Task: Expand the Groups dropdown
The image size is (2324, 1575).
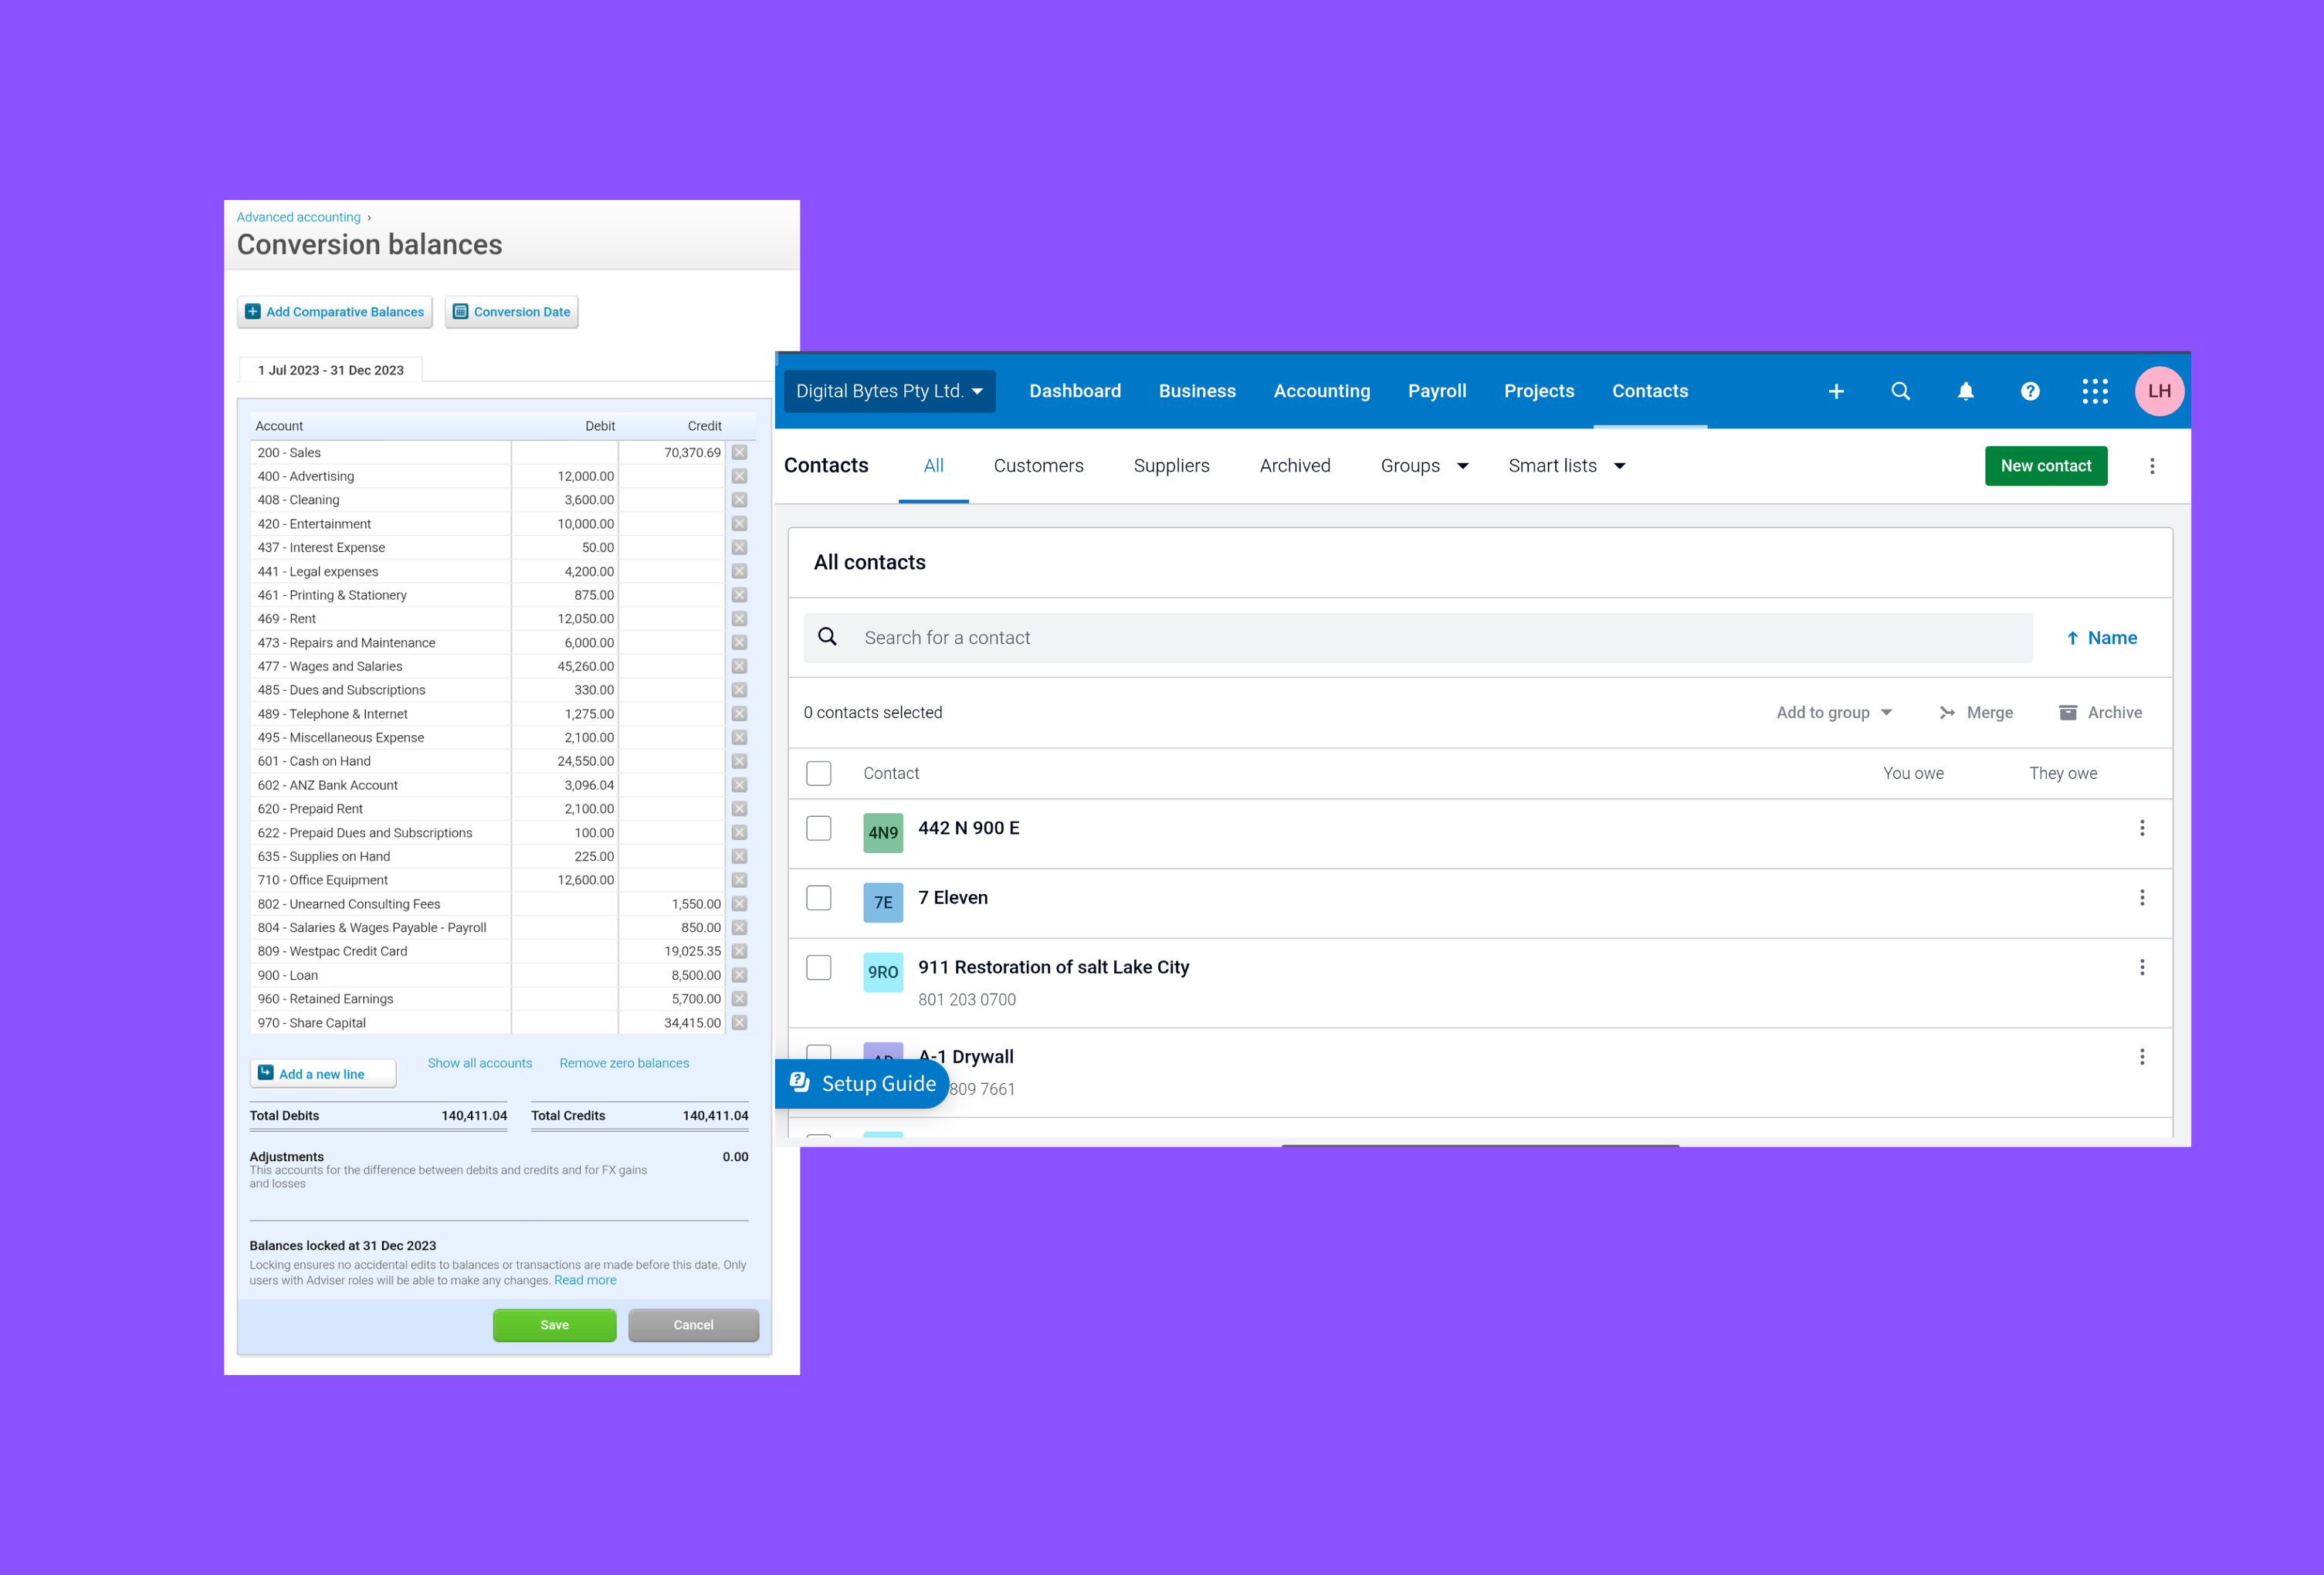Action: tap(1424, 466)
